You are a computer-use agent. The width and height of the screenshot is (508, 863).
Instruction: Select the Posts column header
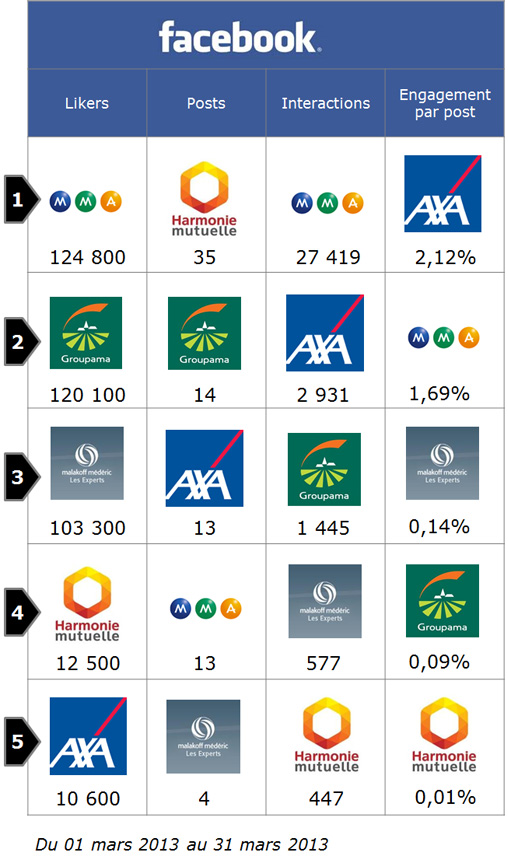[206, 103]
